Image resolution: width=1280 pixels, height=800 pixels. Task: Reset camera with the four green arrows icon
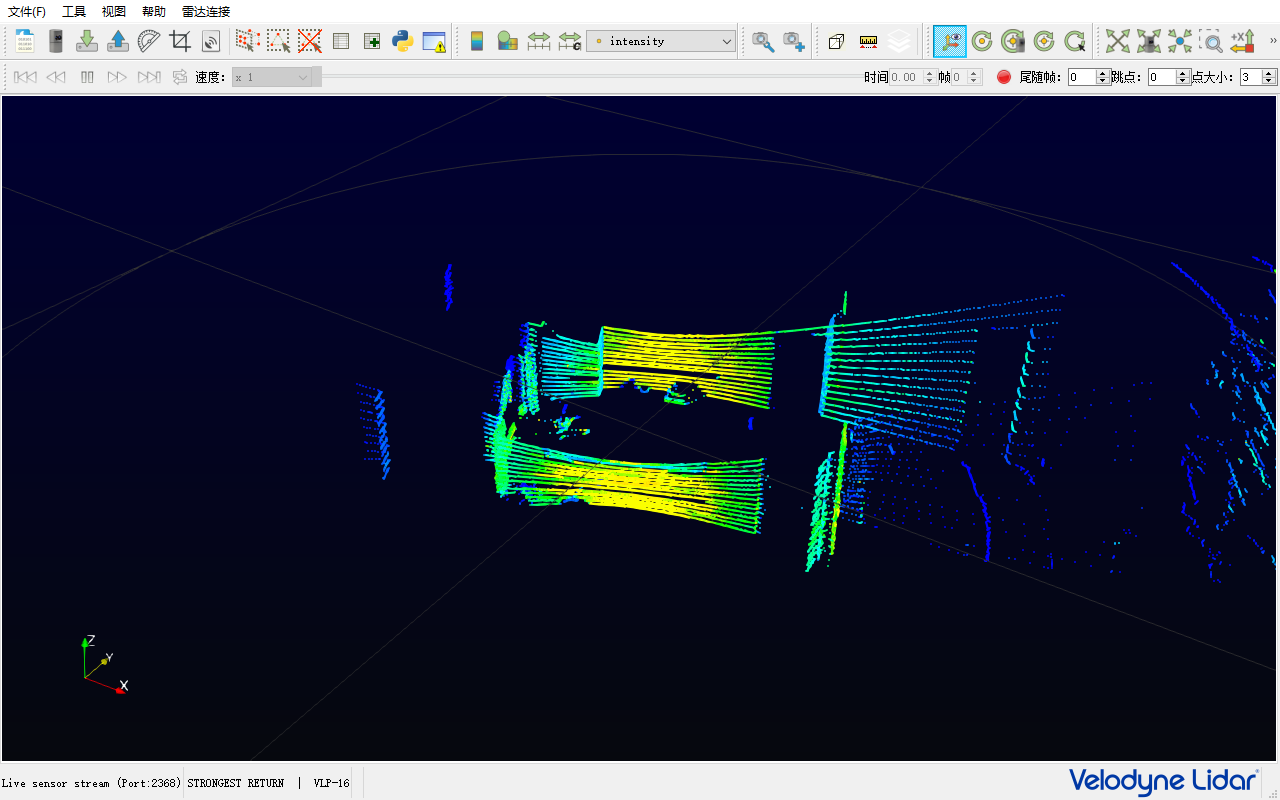point(1118,41)
